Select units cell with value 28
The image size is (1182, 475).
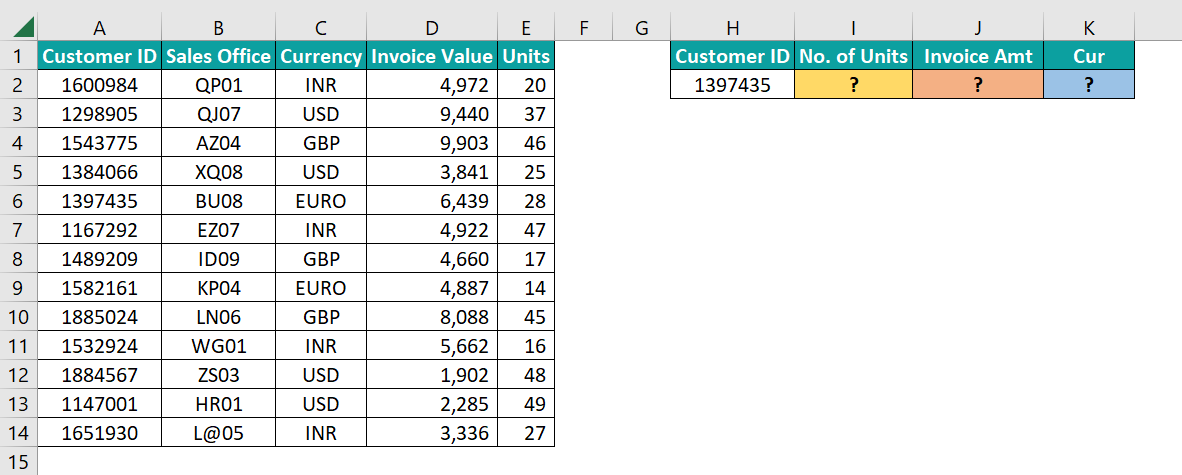coord(526,201)
